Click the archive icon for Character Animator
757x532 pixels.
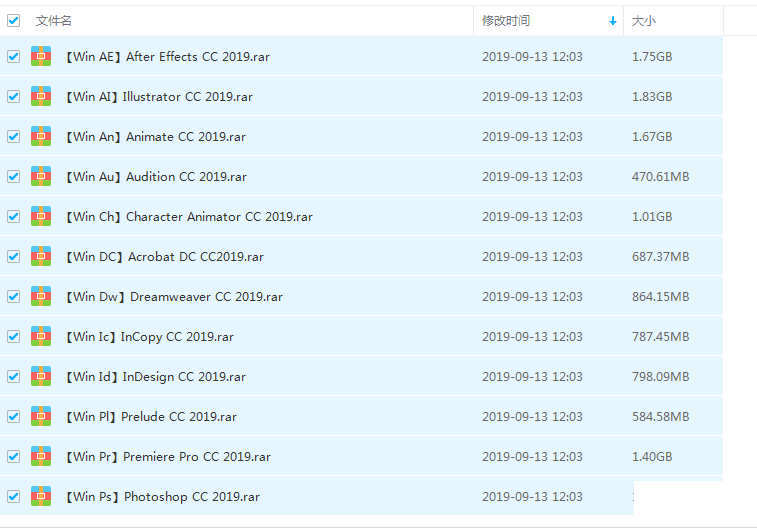(x=41, y=216)
